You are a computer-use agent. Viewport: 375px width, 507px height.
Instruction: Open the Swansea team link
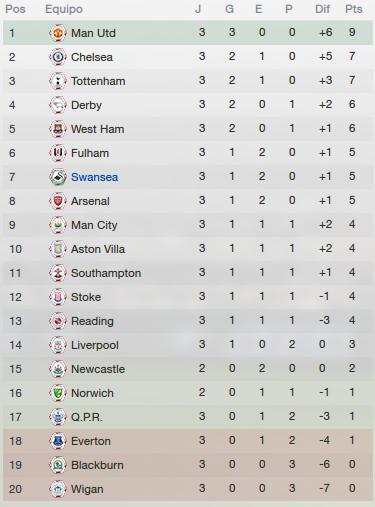[x=94, y=177]
